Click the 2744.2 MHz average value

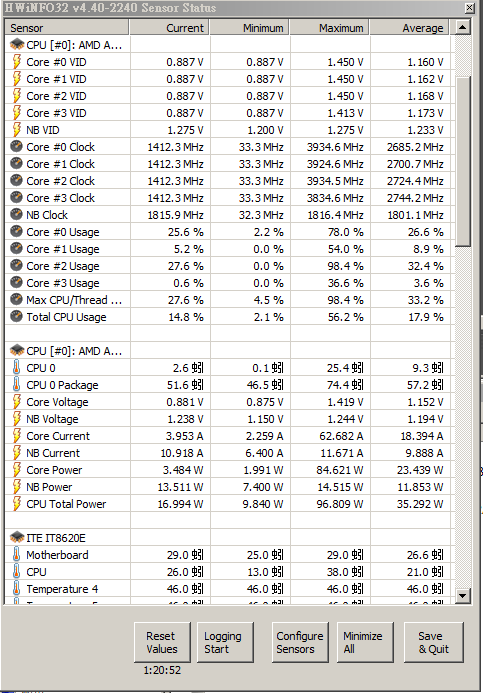415,198
